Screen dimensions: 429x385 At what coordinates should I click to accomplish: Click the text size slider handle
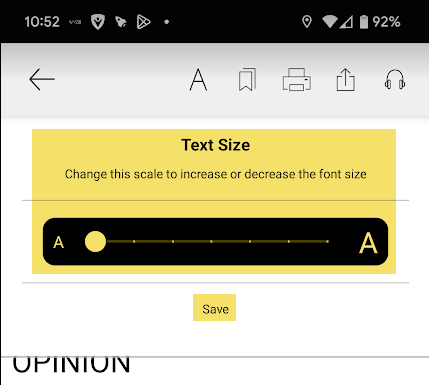pyautogui.click(x=95, y=241)
